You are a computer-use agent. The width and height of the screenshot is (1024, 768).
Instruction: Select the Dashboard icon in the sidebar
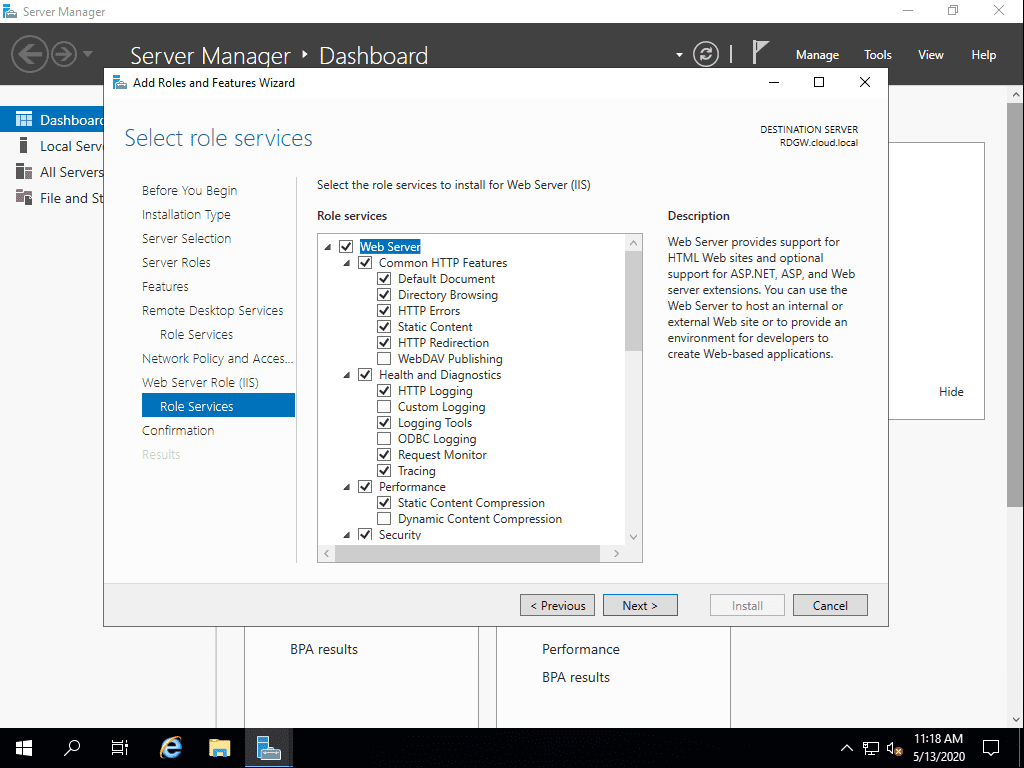click(x=22, y=118)
